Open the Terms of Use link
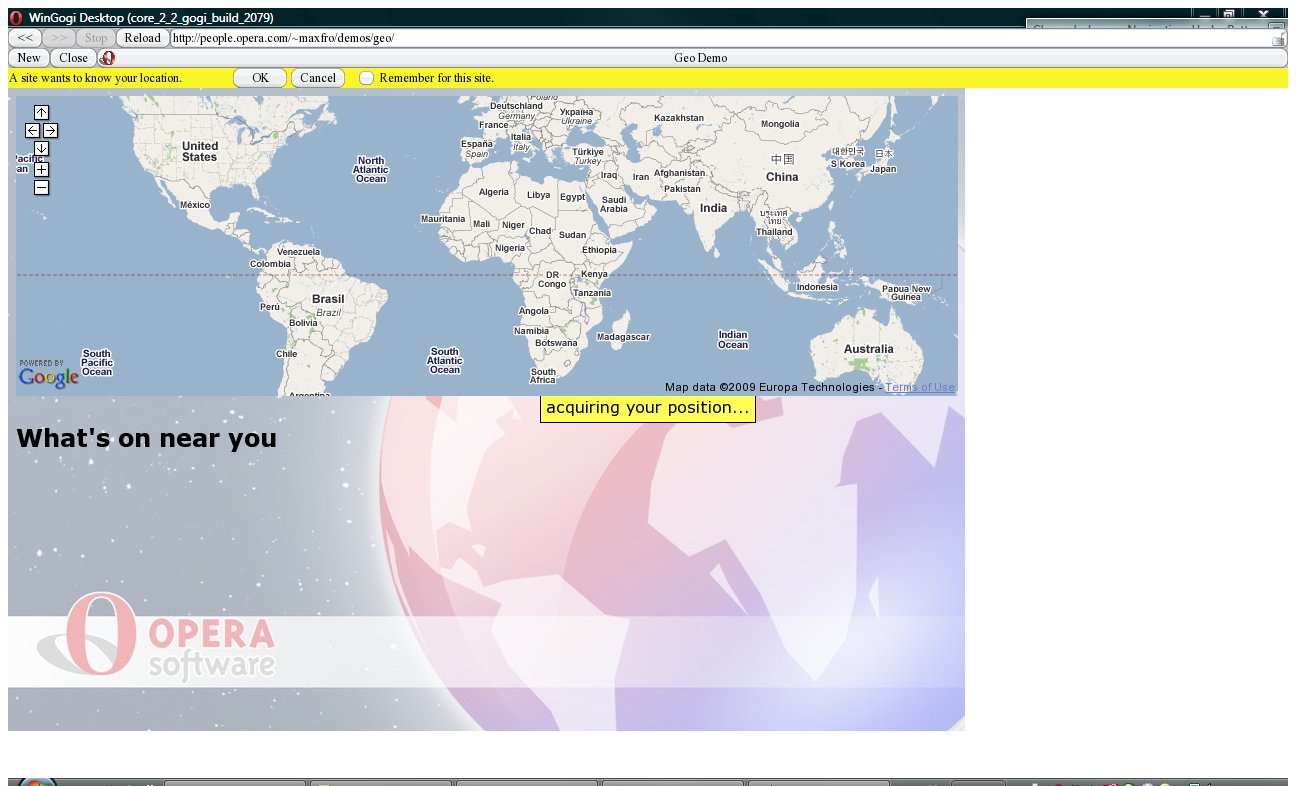This screenshot has width=1296, height=786. (x=919, y=388)
